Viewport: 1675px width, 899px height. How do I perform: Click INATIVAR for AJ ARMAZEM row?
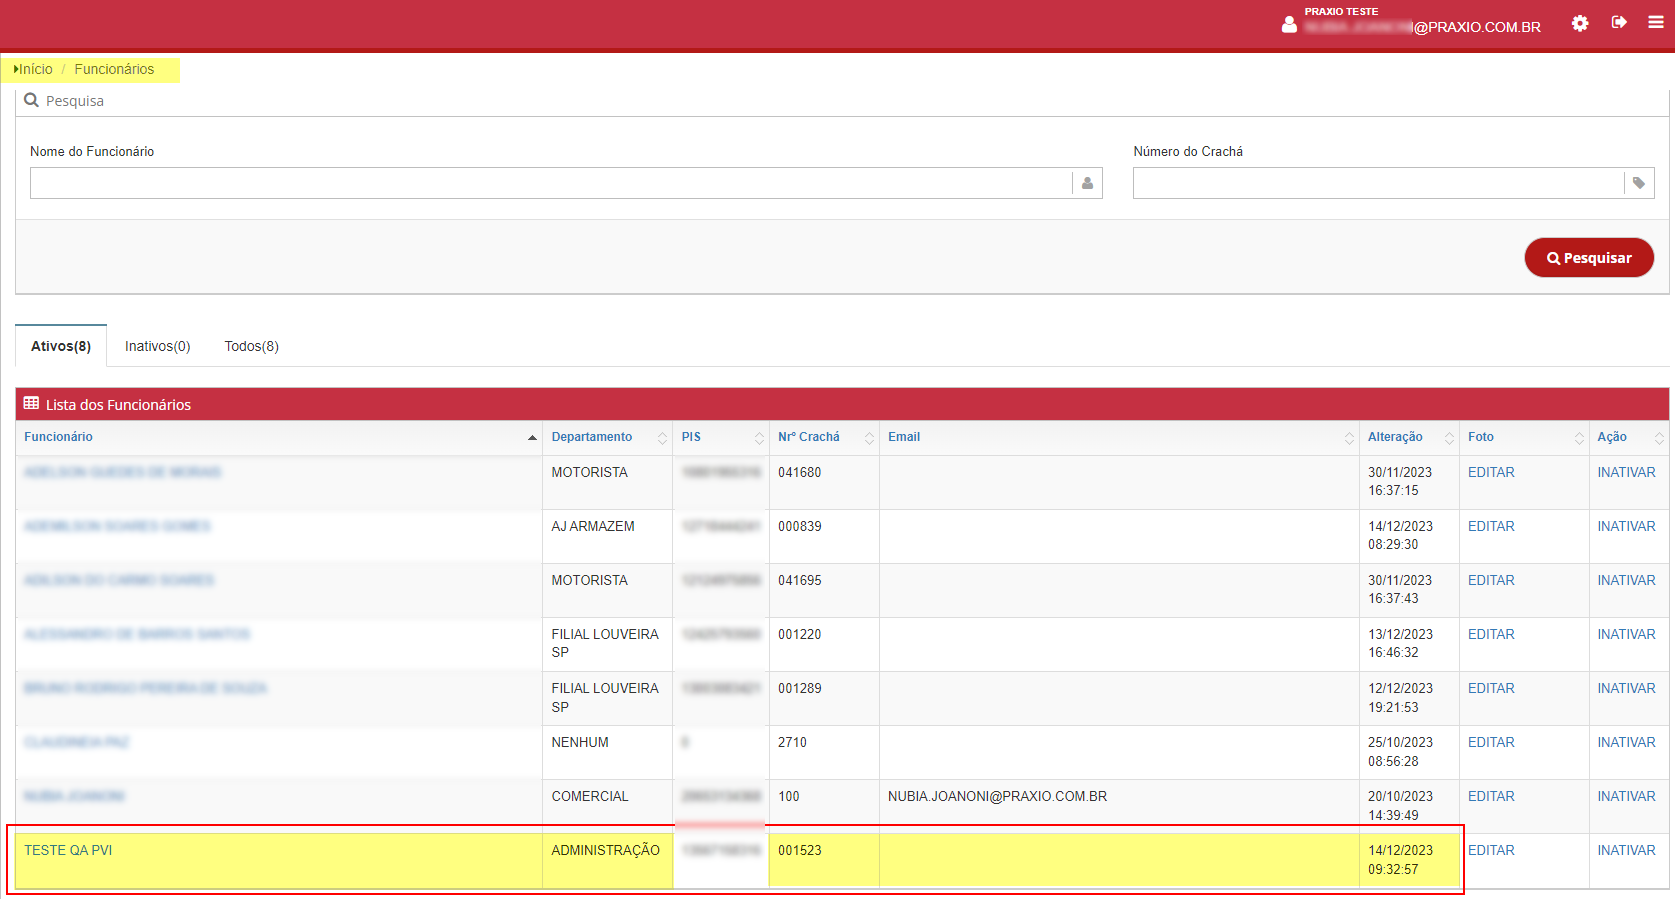pyautogui.click(x=1626, y=526)
